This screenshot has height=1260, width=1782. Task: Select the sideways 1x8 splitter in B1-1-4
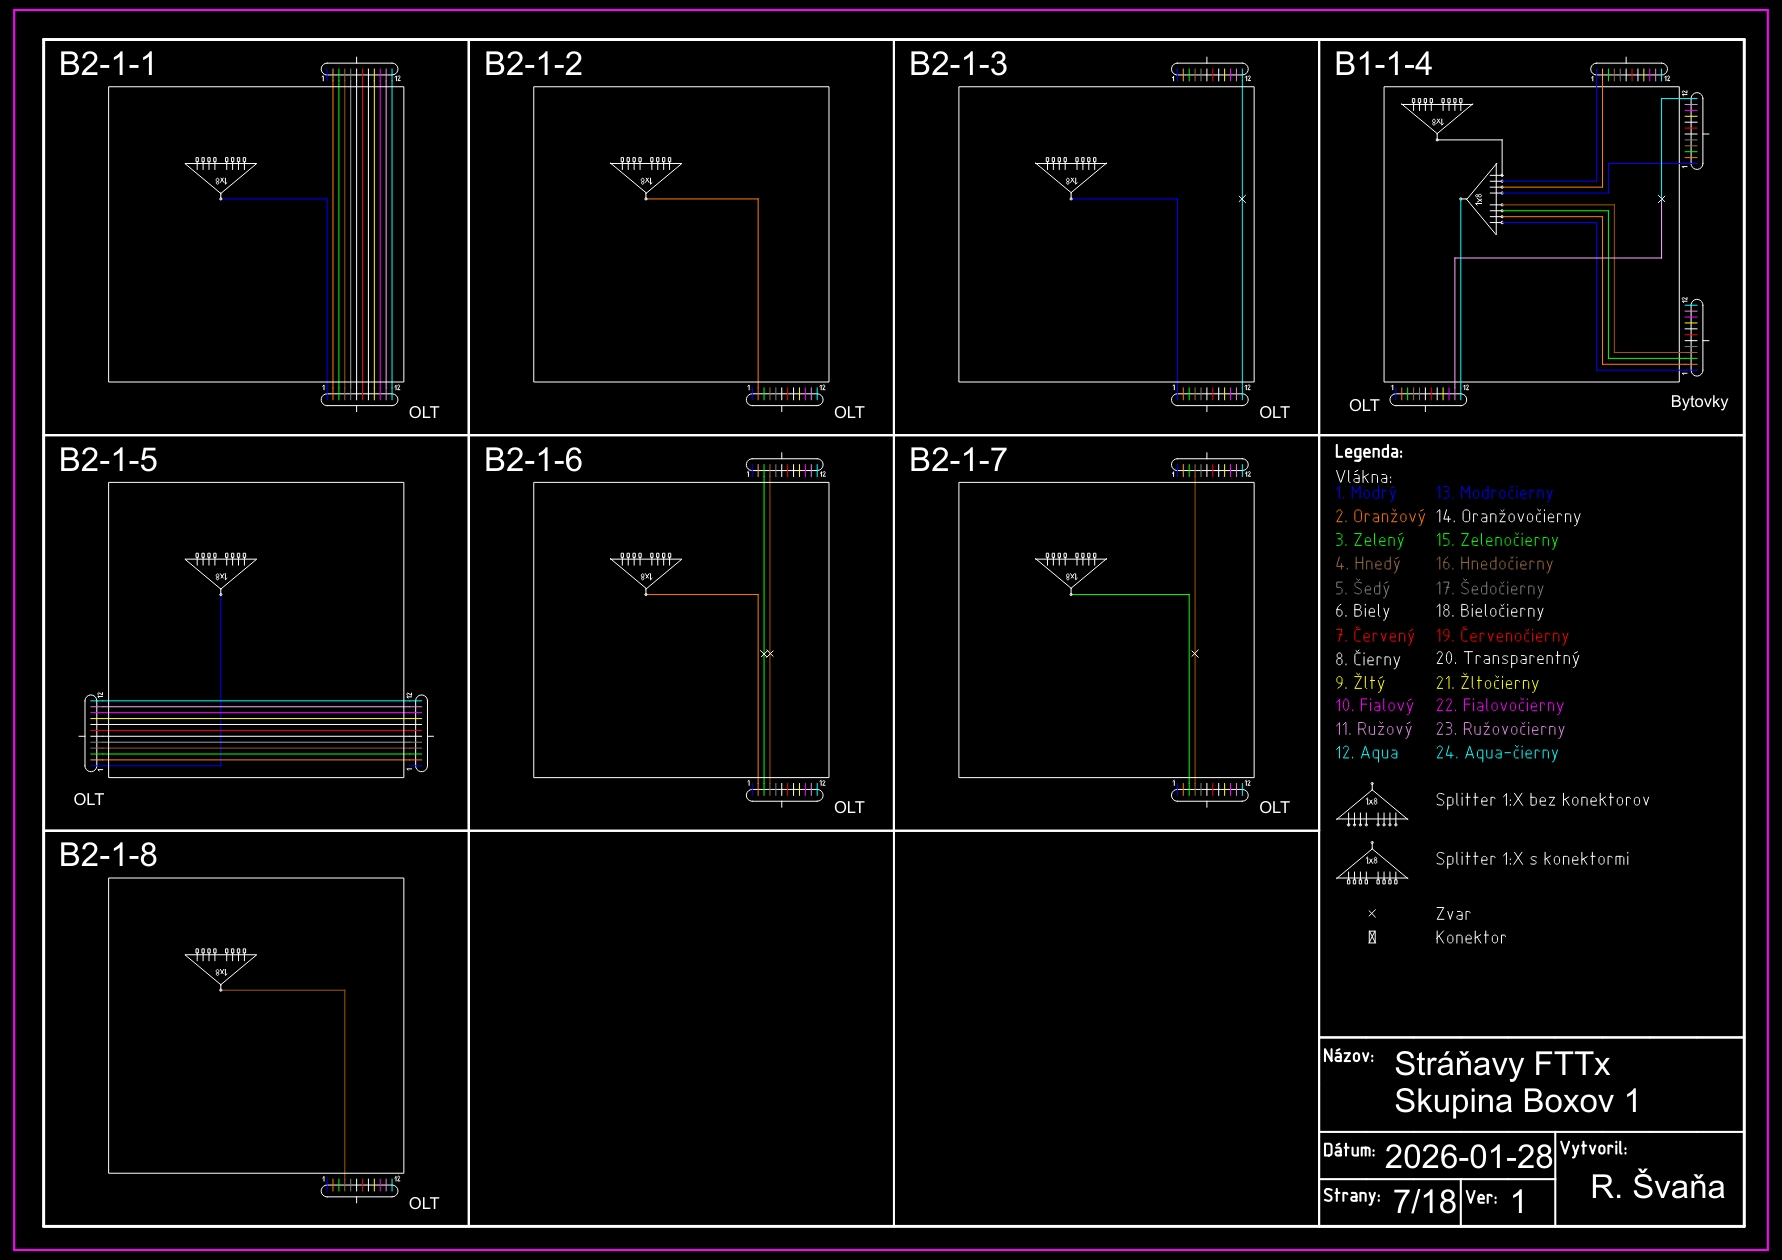[1484, 199]
